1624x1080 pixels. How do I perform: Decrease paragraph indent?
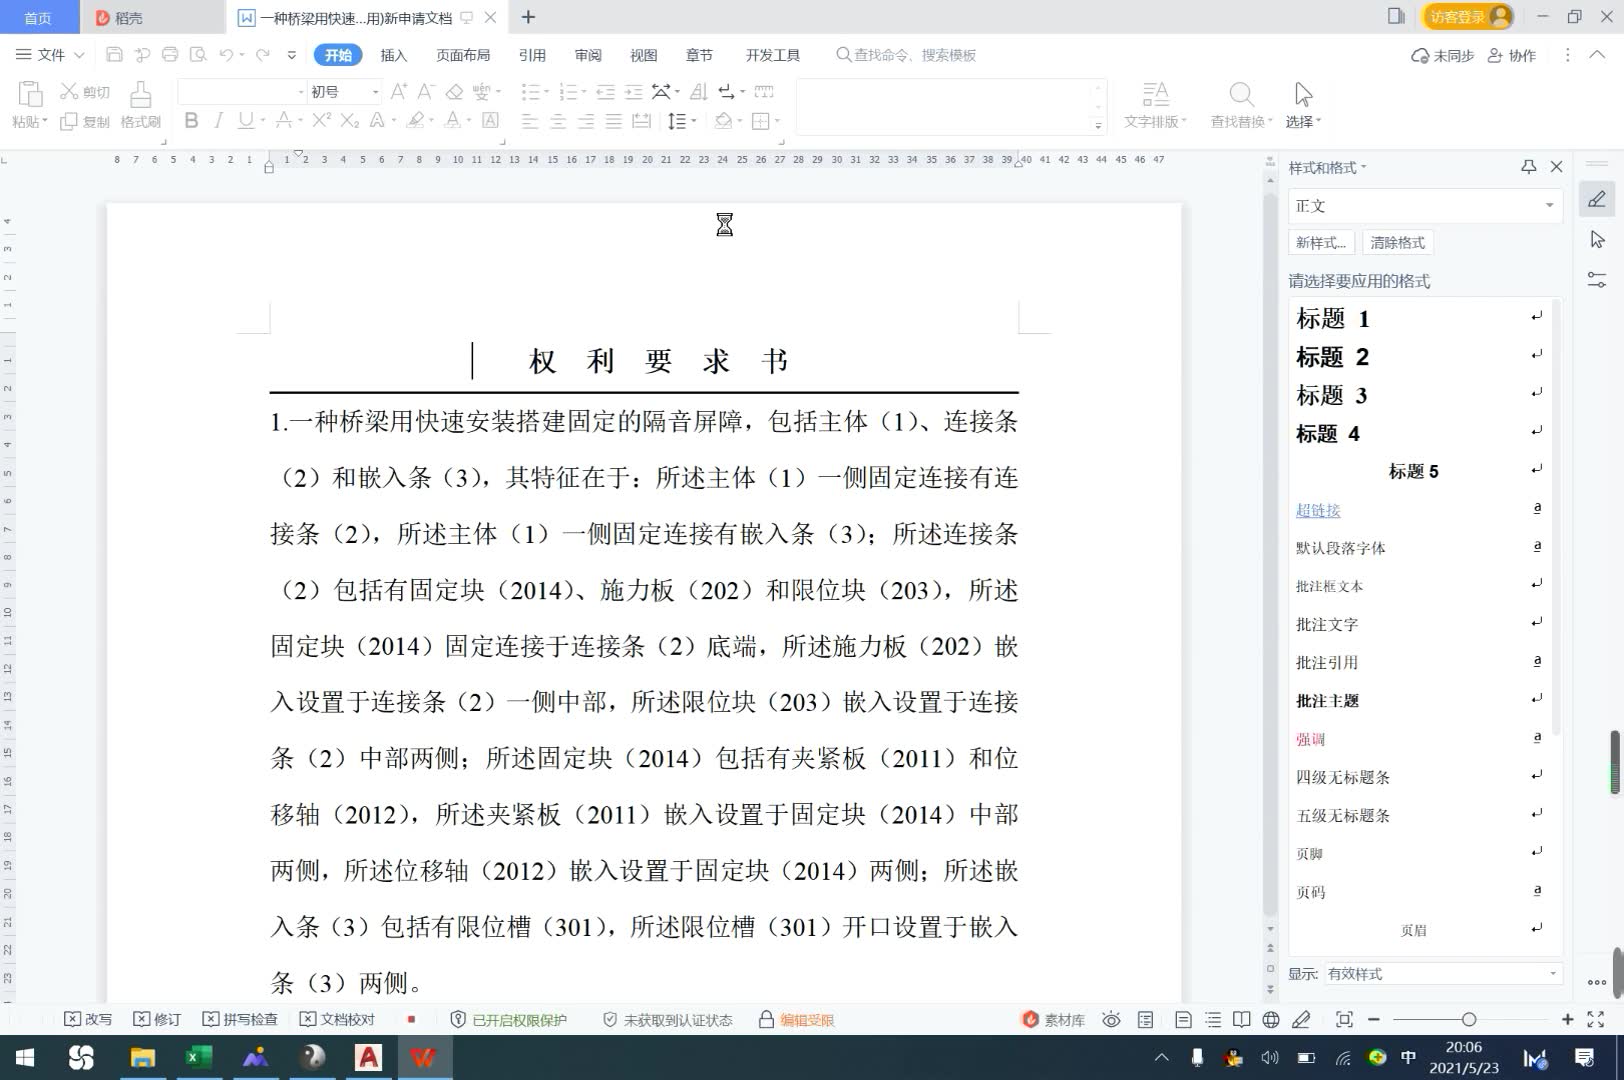click(605, 92)
